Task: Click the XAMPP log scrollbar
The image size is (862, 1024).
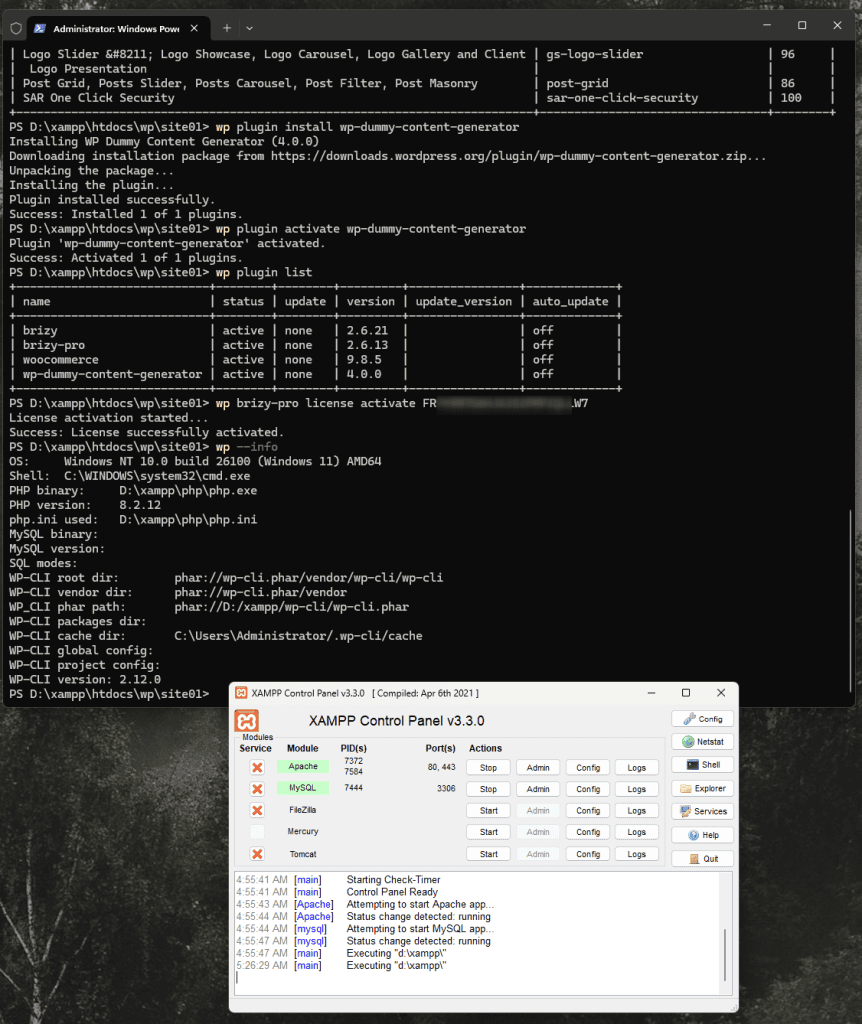Action: tap(725, 954)
